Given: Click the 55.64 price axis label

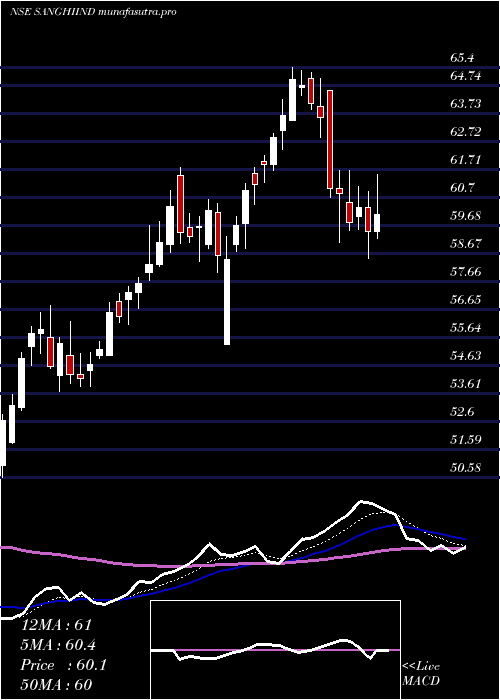Looking at the screenshot, I should point(466,328).
